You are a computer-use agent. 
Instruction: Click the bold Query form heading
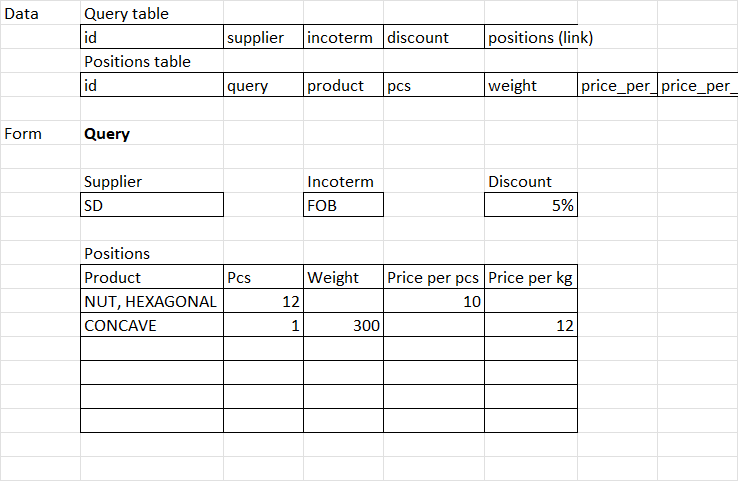pyautogui.click(x=107, y=134)
